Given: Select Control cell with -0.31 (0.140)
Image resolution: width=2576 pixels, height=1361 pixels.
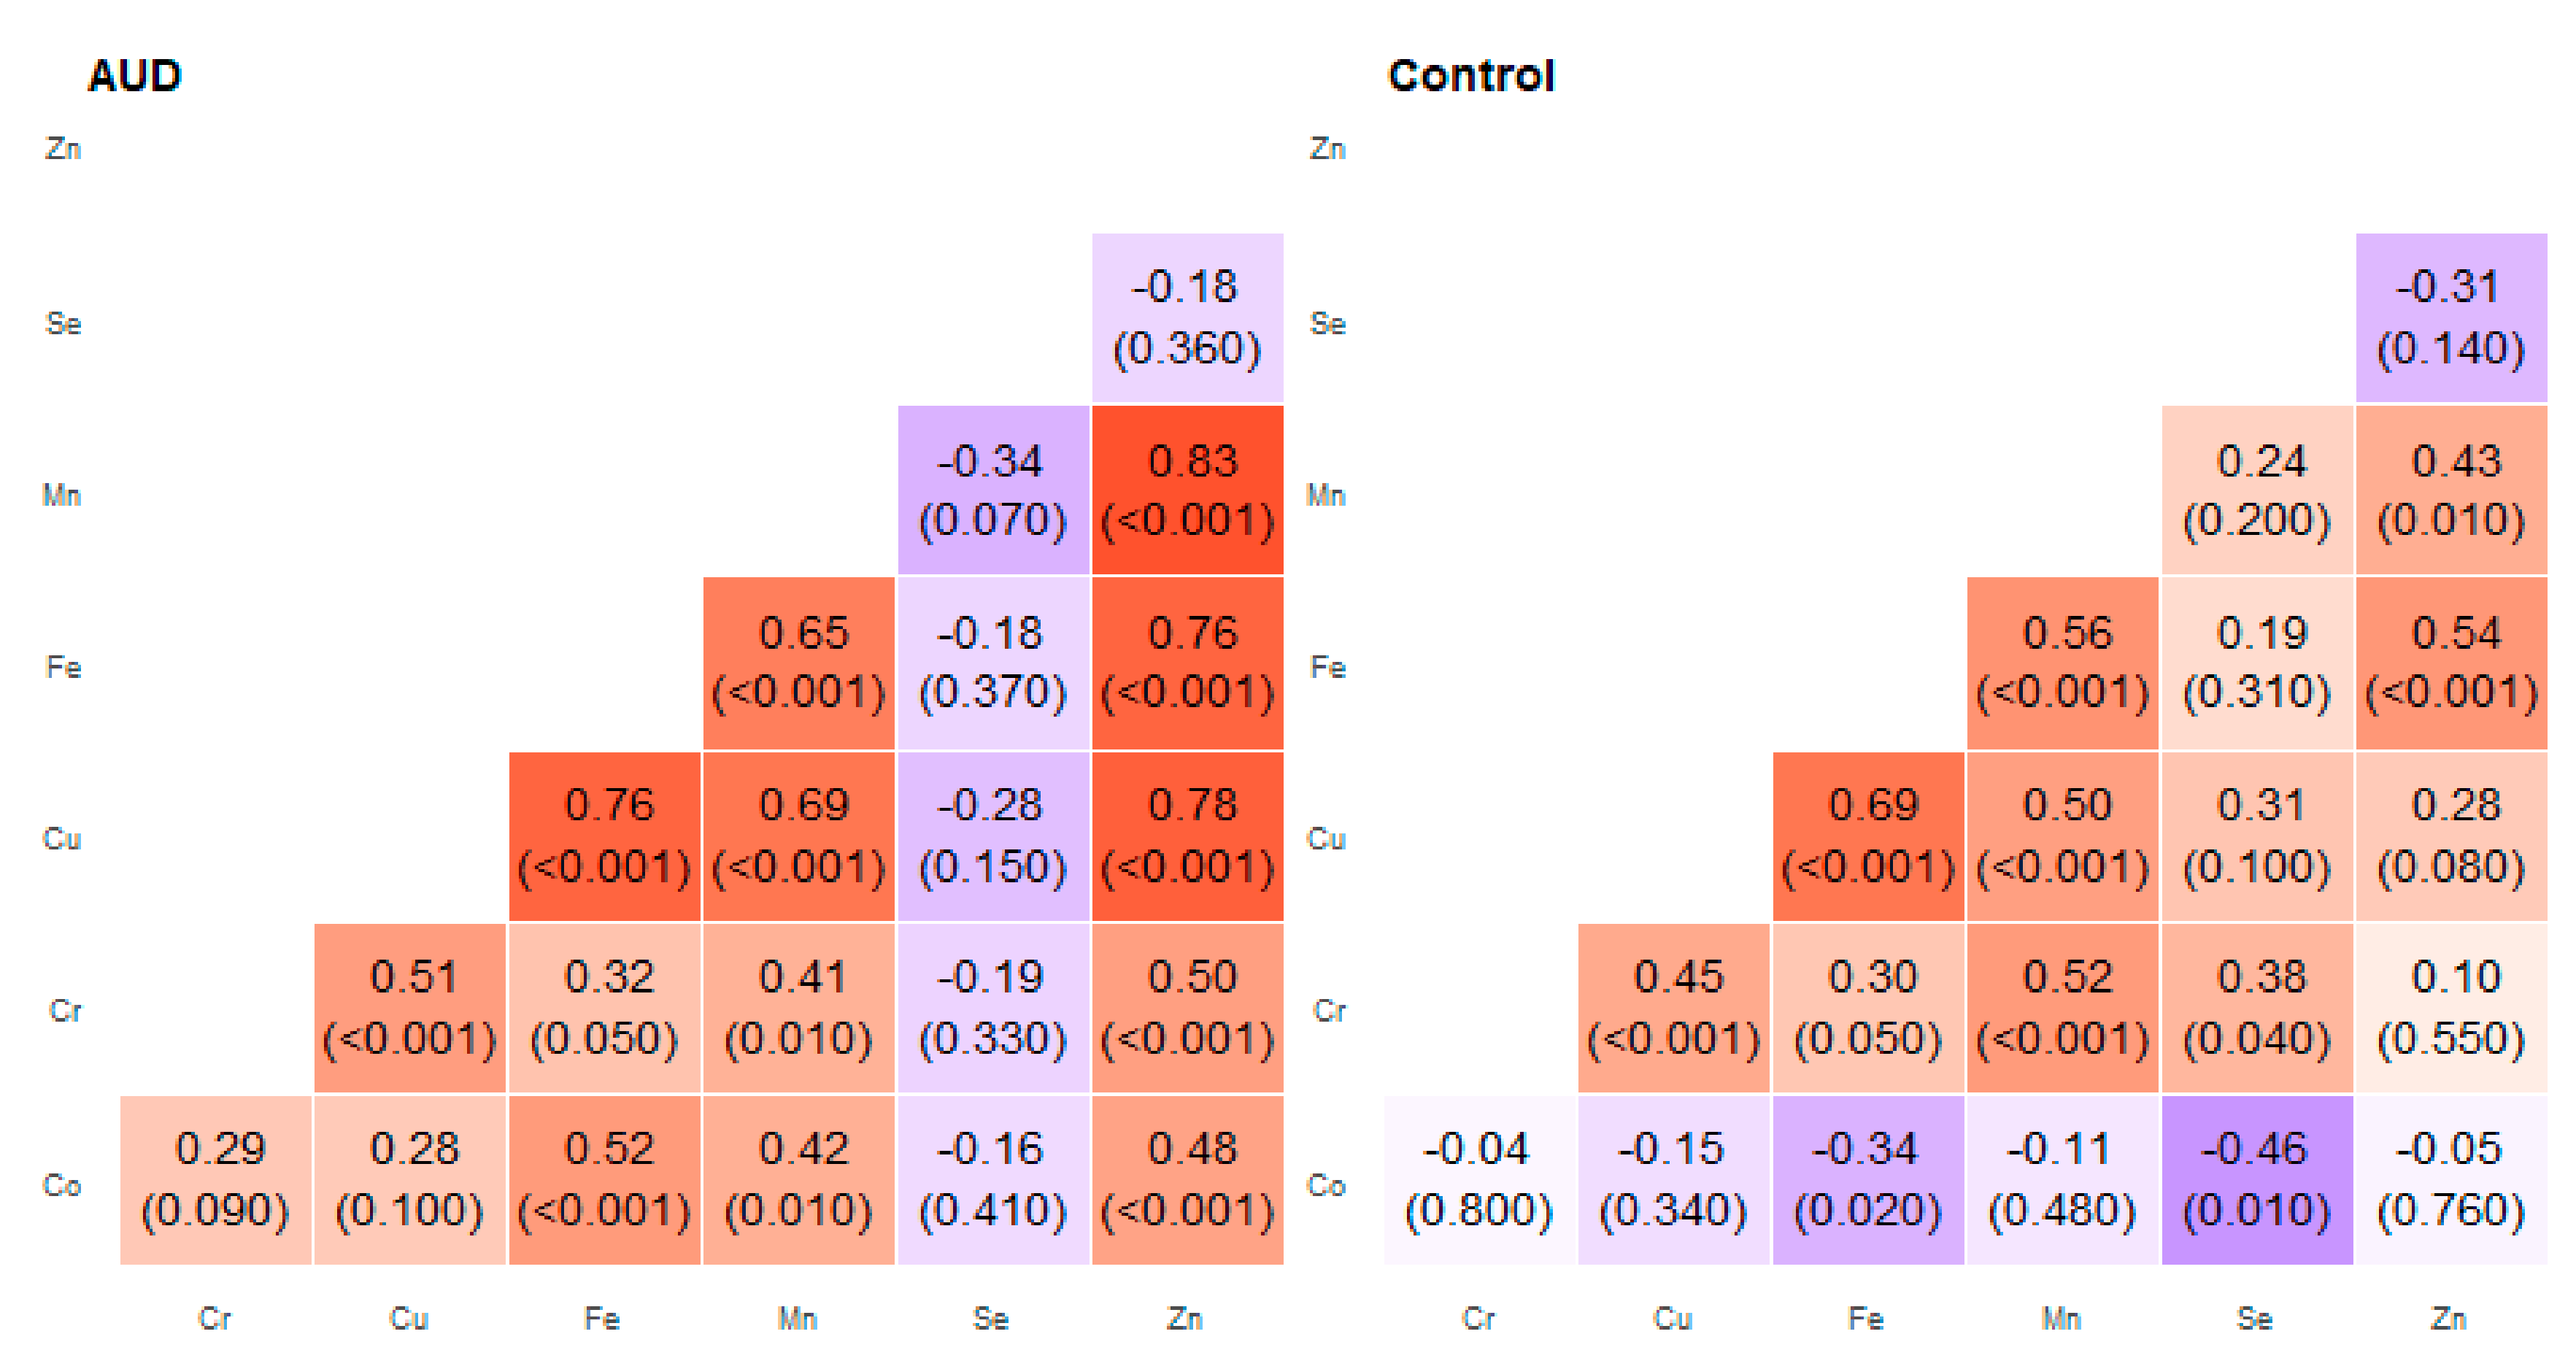Looking at the screenshot, I should coord(2451,318).
